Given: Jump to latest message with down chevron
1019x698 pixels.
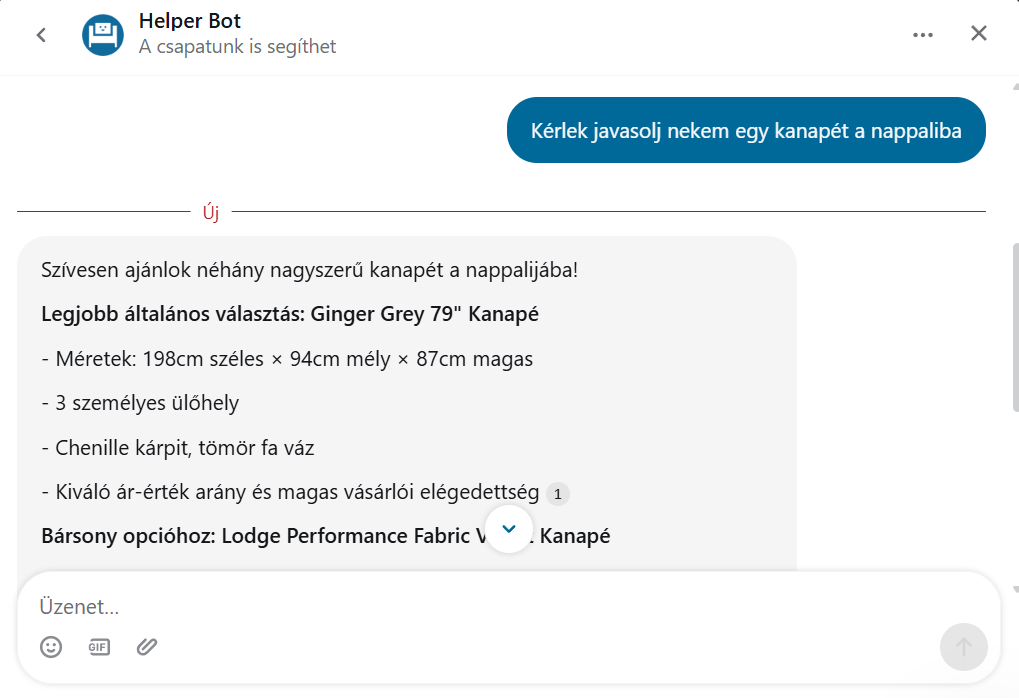Looking at the screenshot, I should (x=509, y=528).
